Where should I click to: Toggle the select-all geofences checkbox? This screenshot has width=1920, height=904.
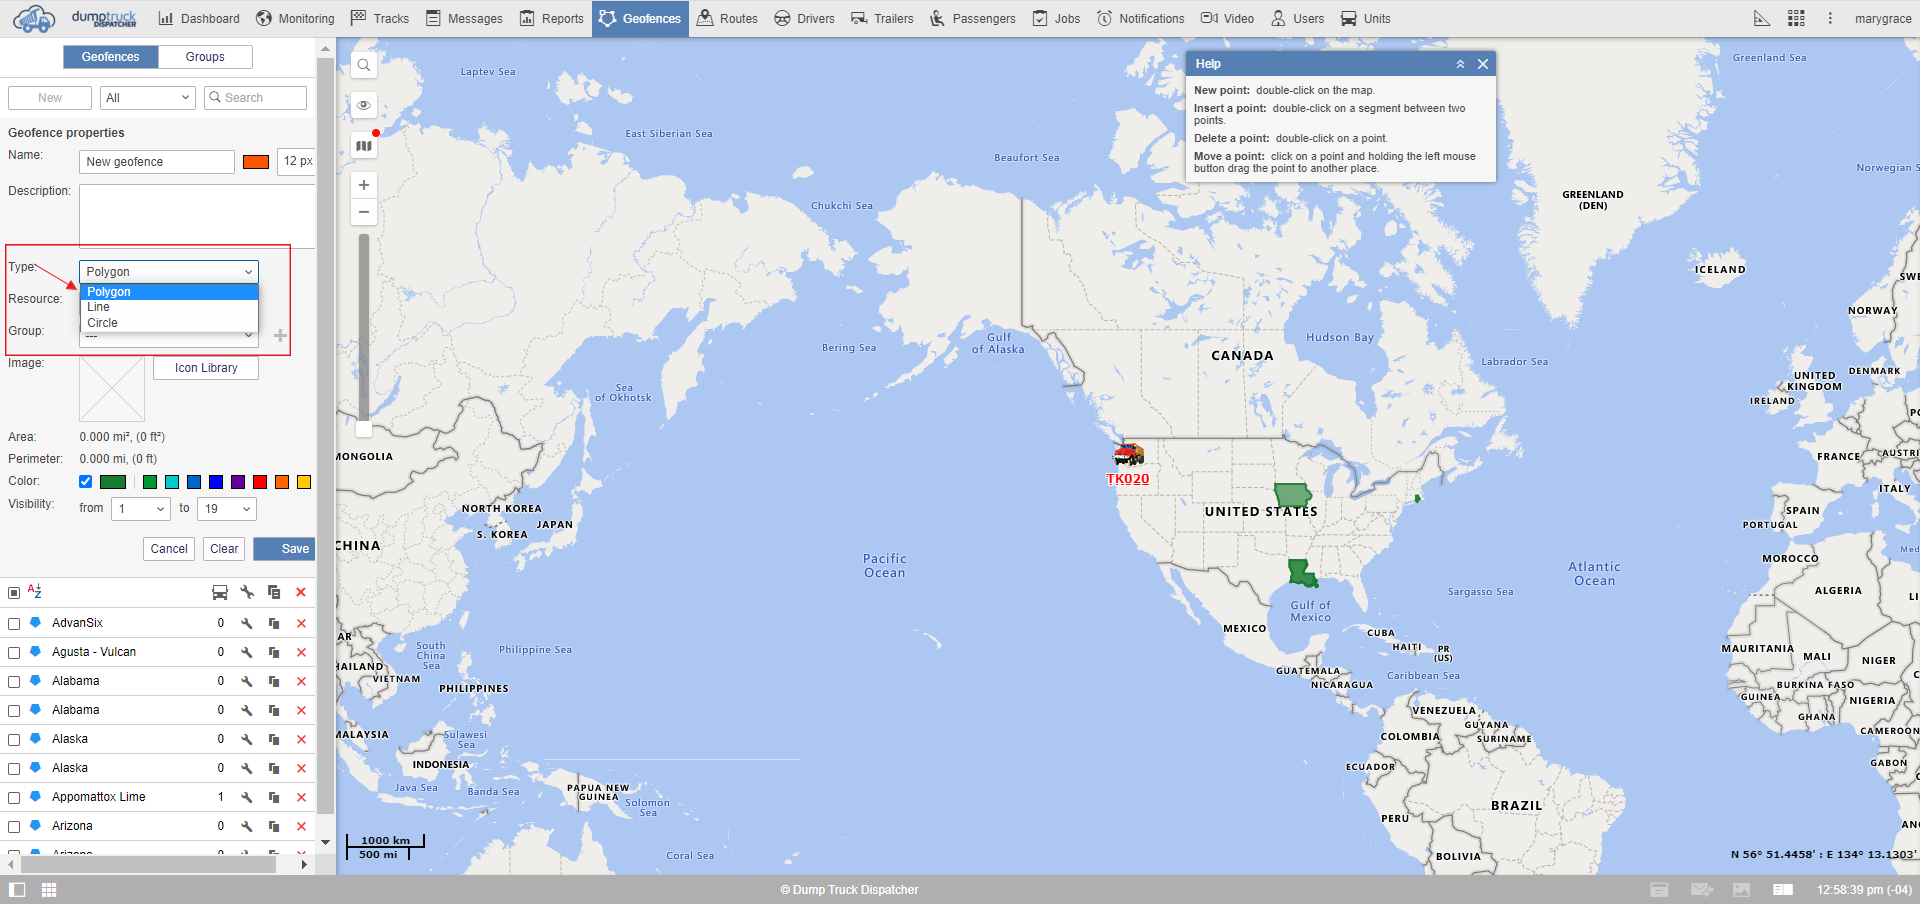pos(14,592)
